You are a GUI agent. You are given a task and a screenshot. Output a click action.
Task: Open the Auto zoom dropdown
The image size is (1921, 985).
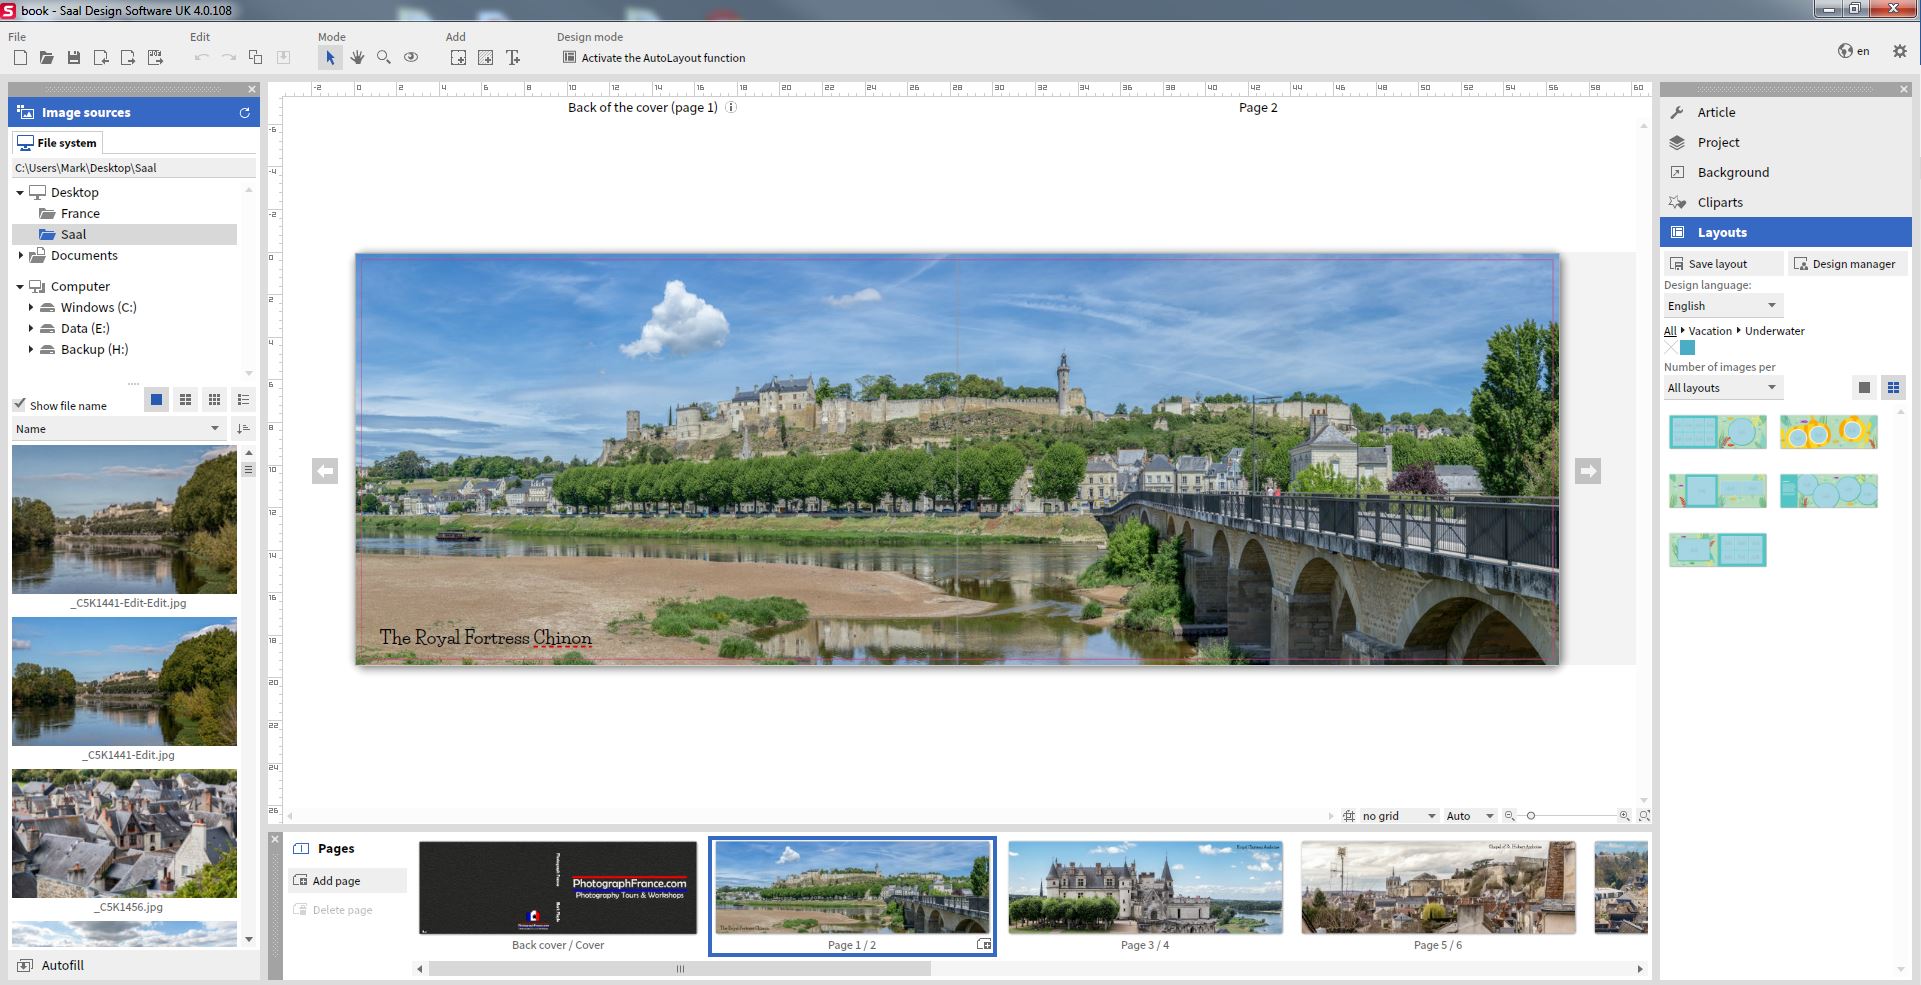point(1469,816)
